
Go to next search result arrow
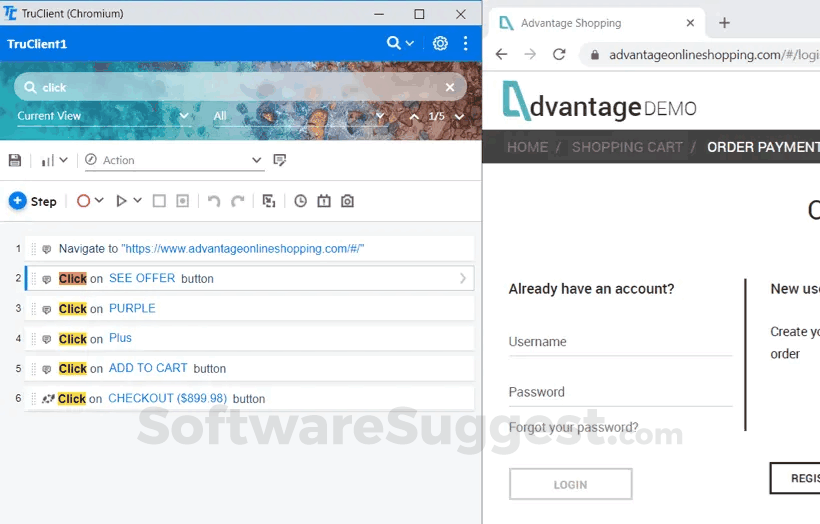pos(459,117)
